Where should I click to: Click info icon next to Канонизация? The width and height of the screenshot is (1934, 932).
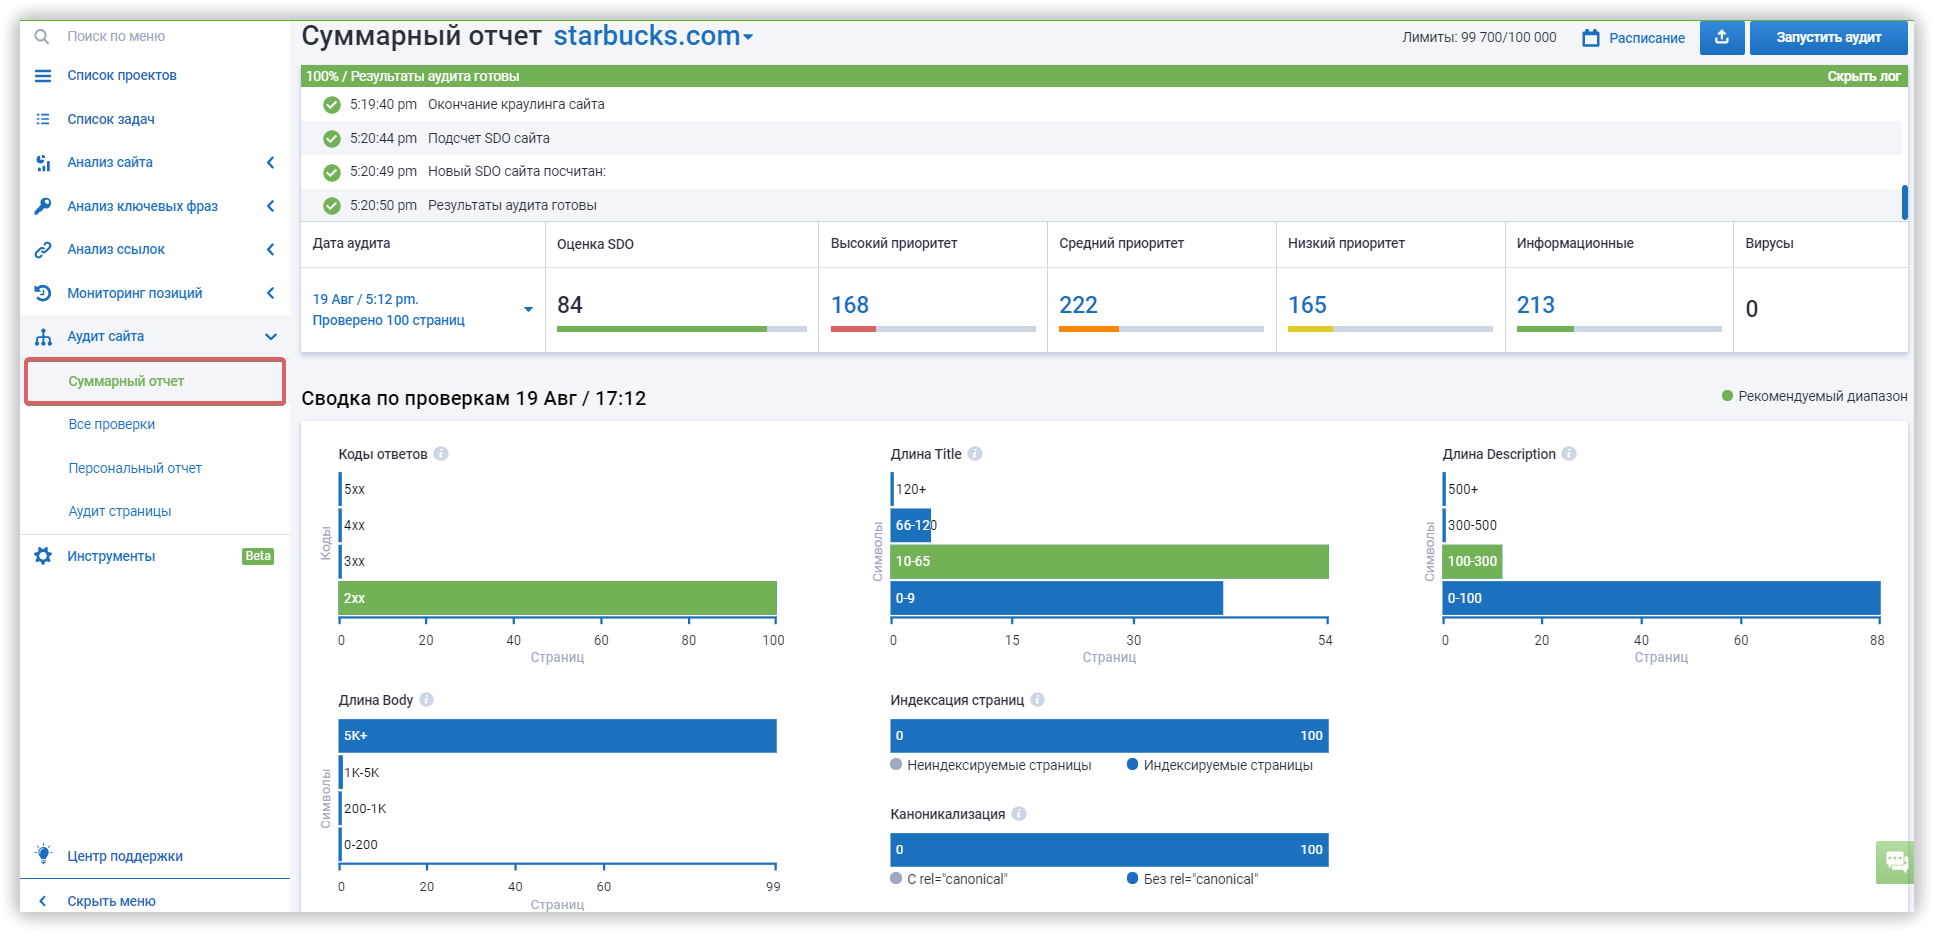1019,814
